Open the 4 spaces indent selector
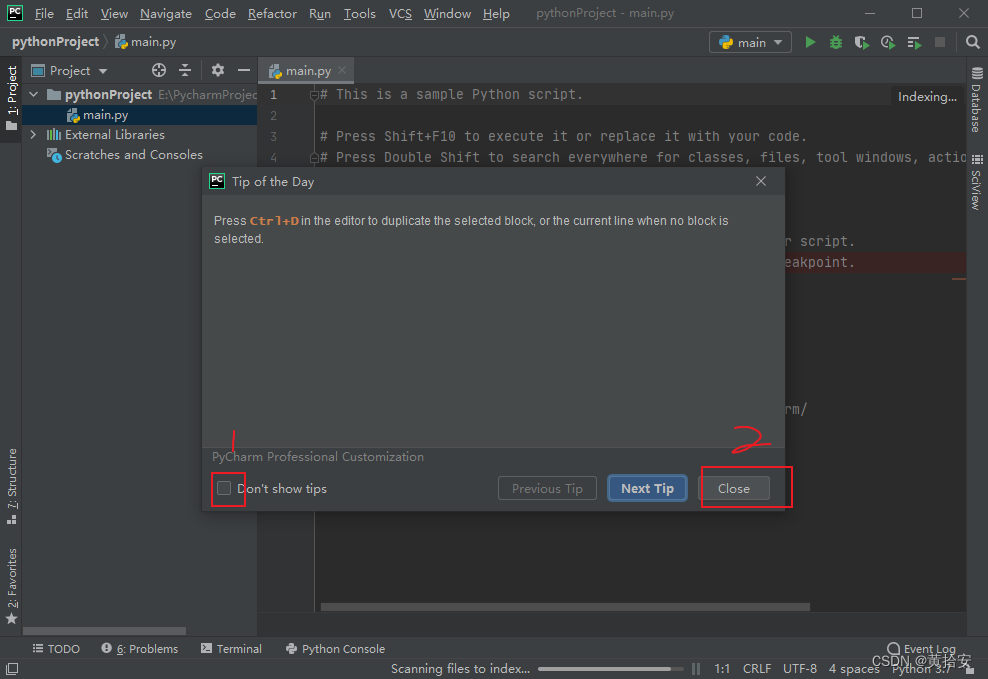 854,668
